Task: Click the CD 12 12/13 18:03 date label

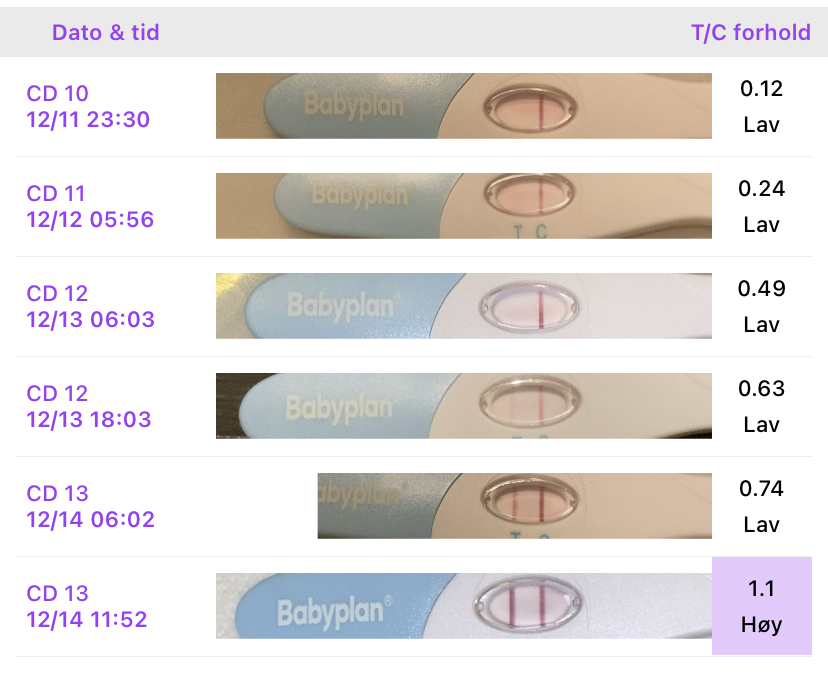Action: coord(88,406)
